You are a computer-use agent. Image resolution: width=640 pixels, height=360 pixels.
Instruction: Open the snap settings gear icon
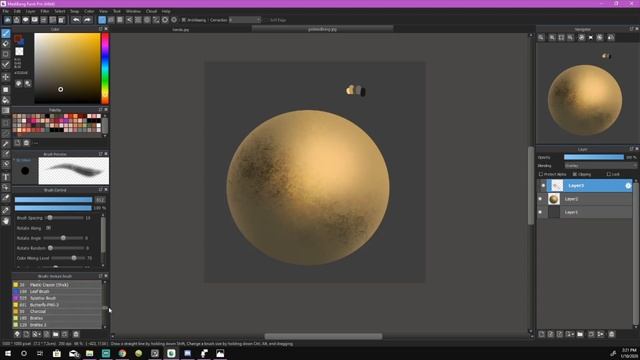point(174,20)
